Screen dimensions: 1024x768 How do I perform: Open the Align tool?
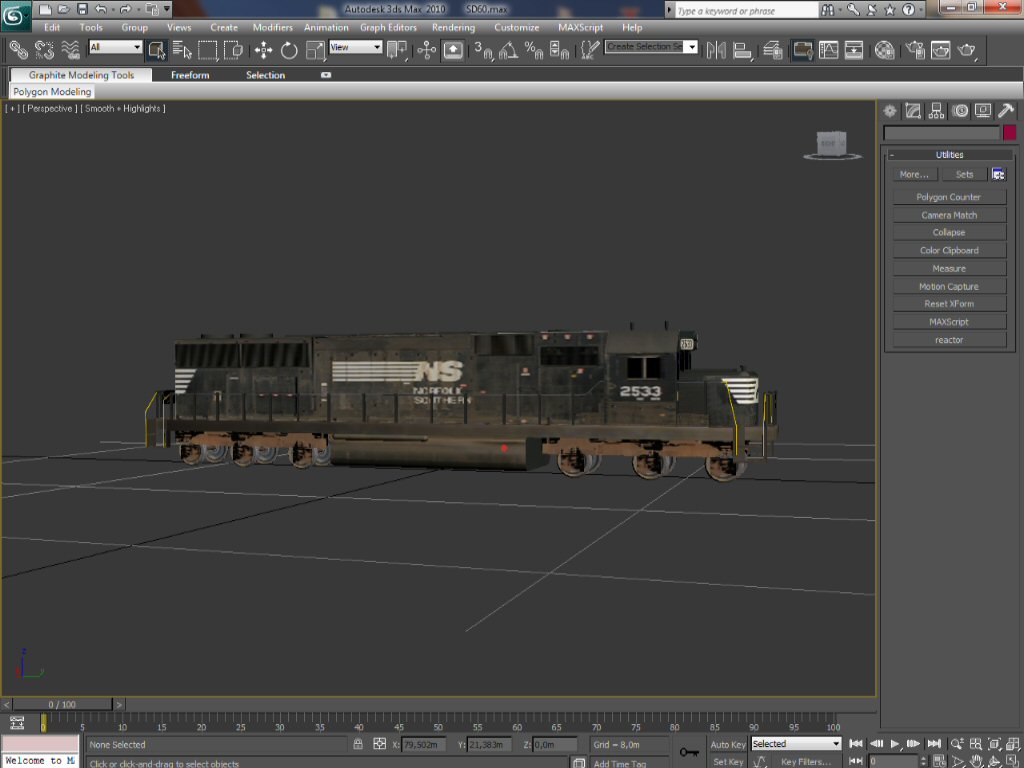click(x=742, y=50)
